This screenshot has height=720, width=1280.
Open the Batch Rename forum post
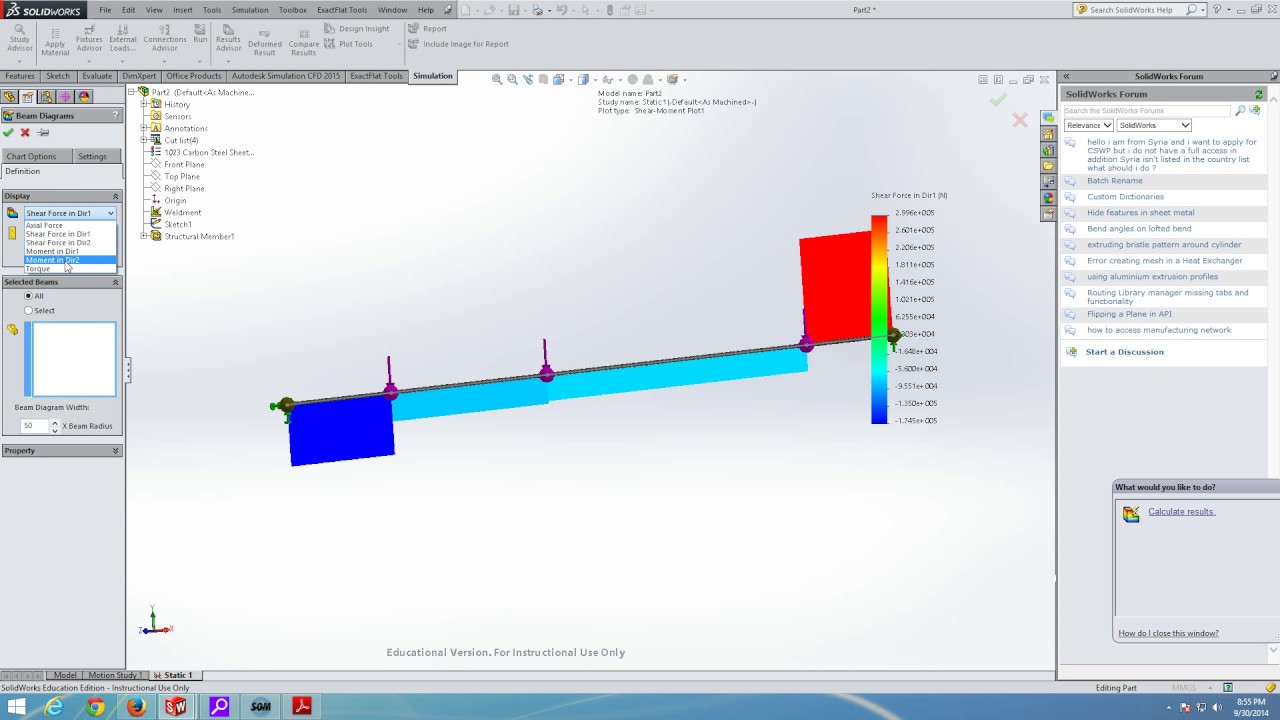pos(1114,181)
